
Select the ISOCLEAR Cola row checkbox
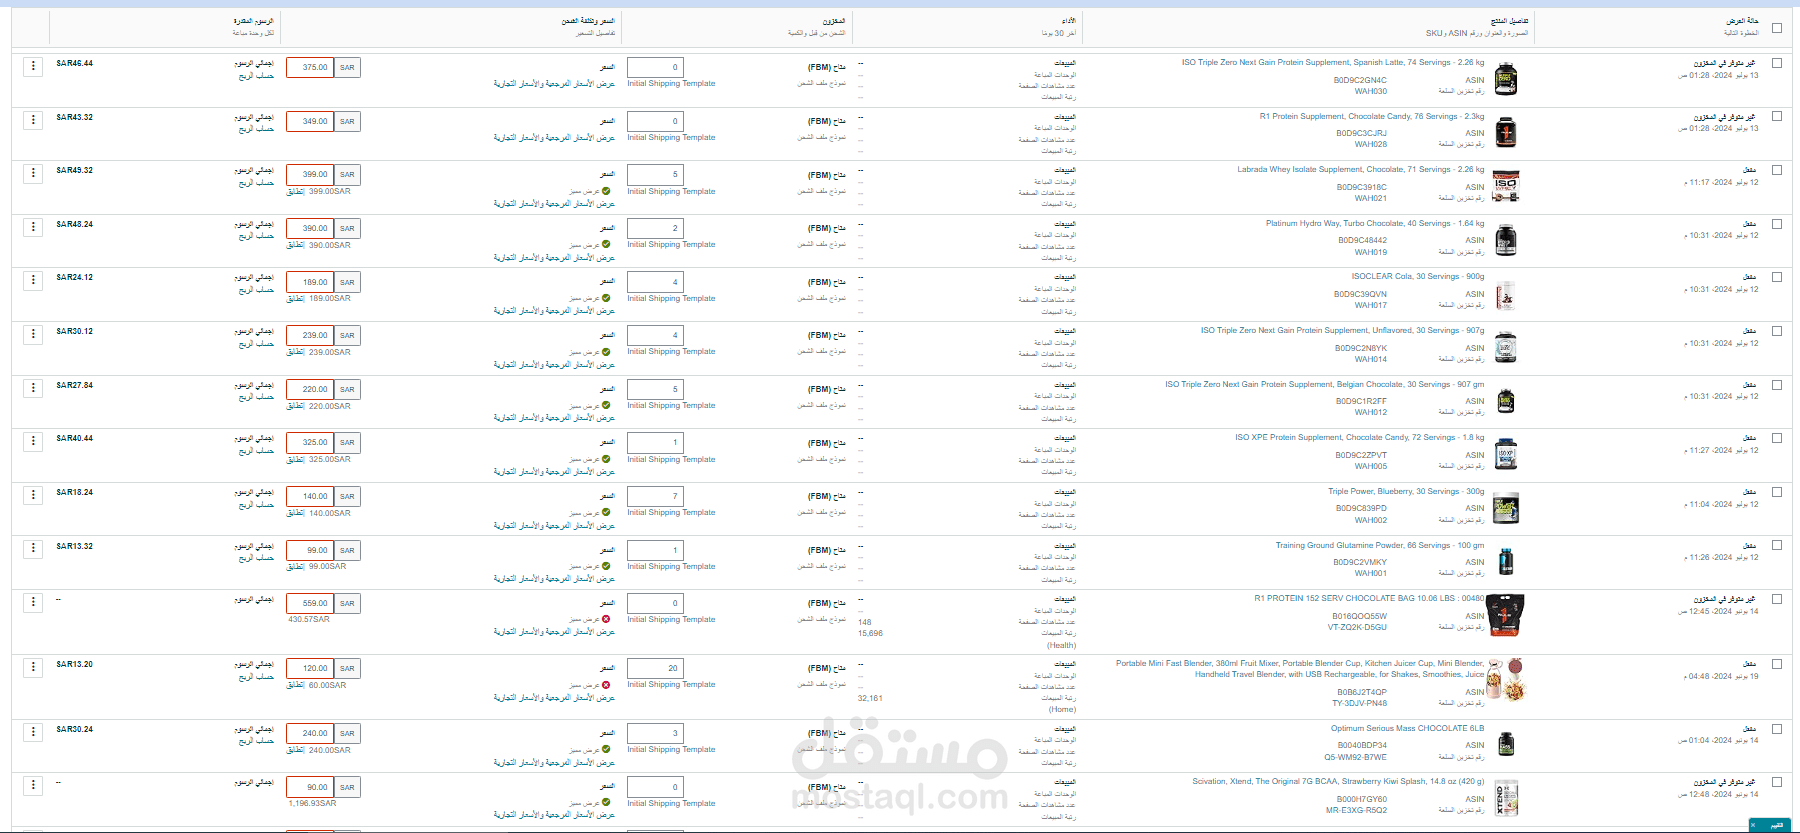tap(1777, 277)
